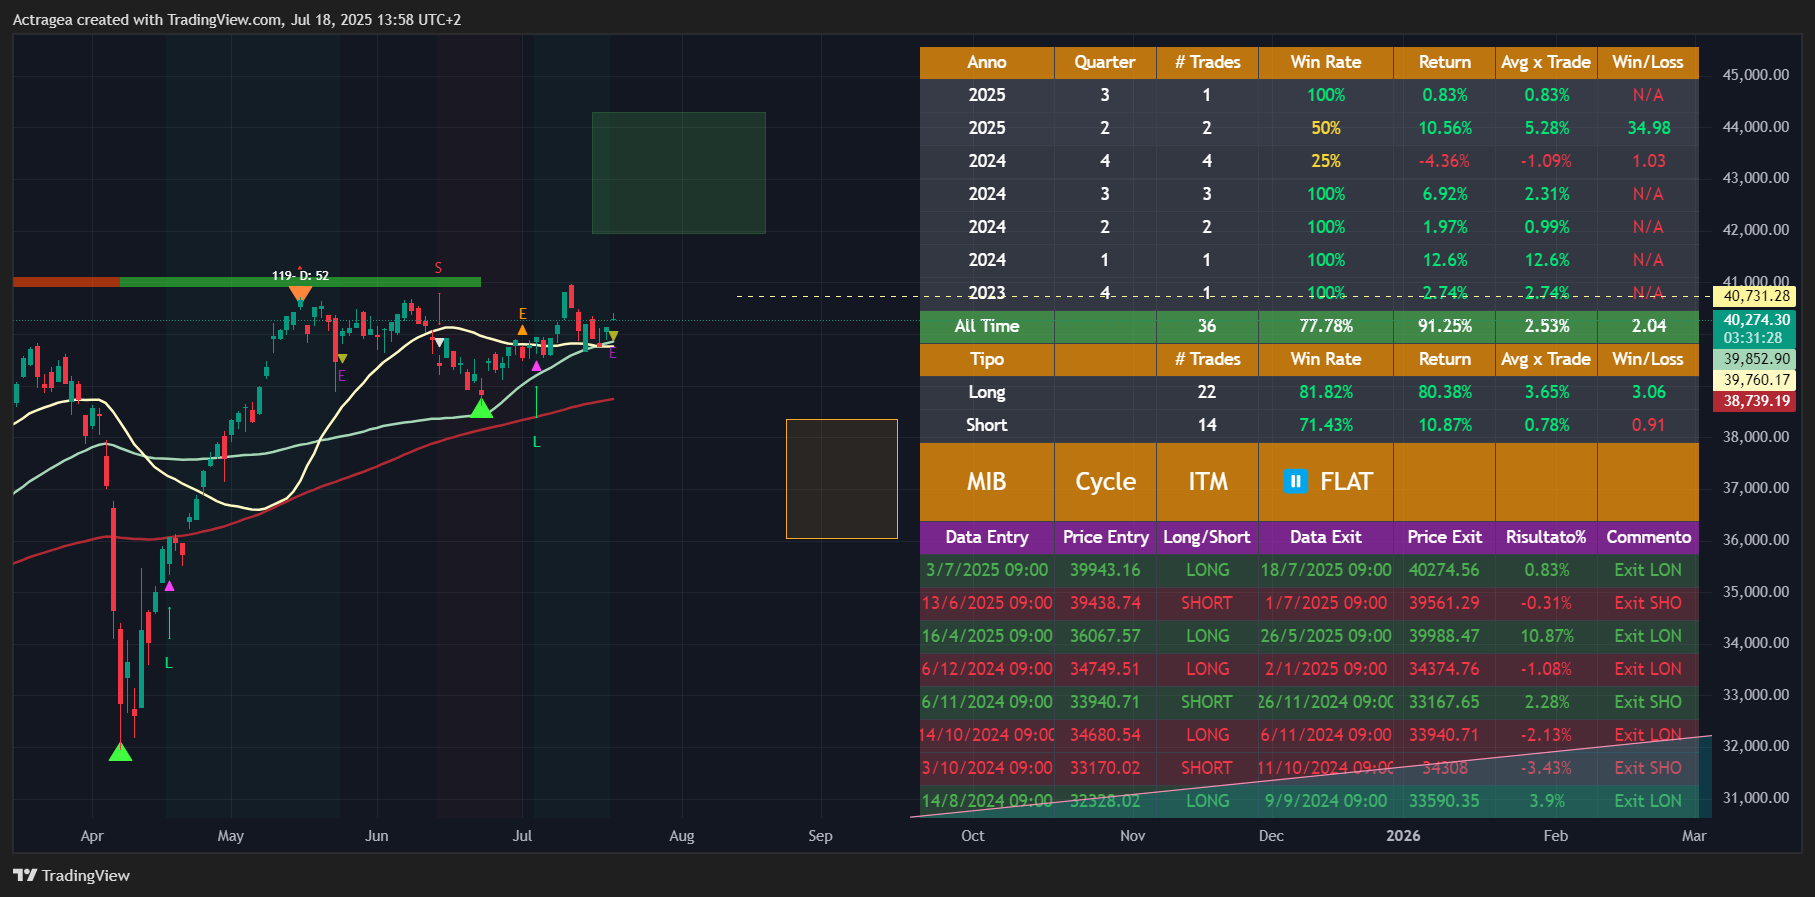1815x897 pixels.
Task: Click the Tipo header cell
Action: [987, 359]
